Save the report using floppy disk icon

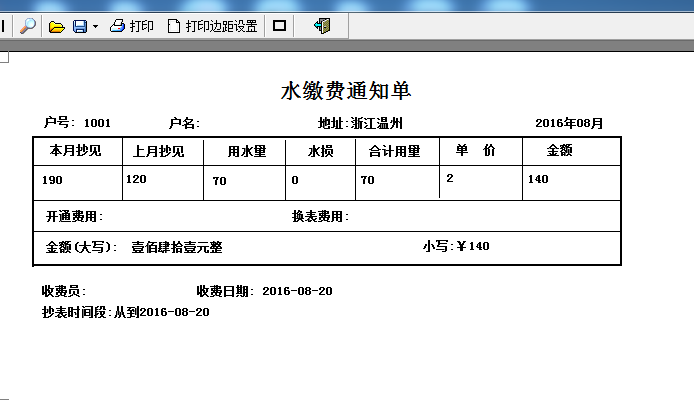click(x=80, y=27)
